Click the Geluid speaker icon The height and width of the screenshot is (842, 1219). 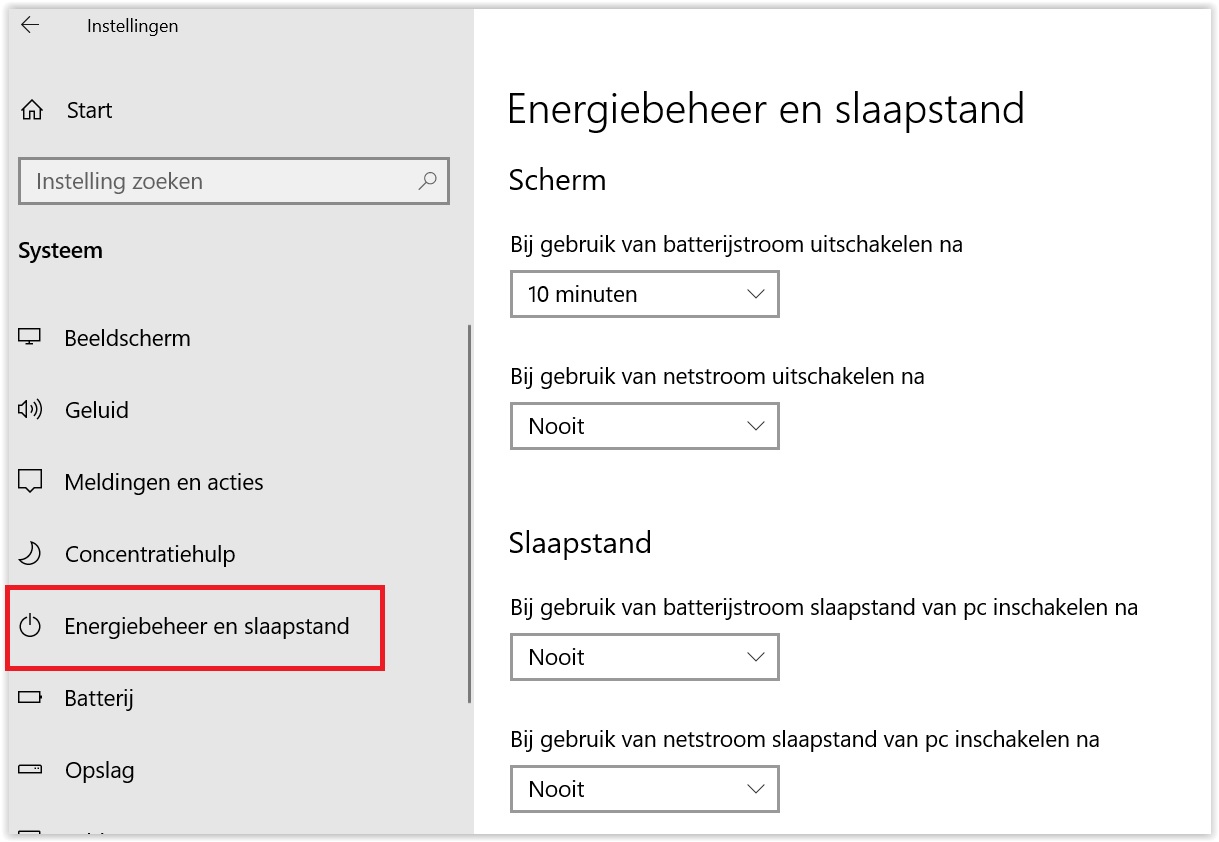30,410
